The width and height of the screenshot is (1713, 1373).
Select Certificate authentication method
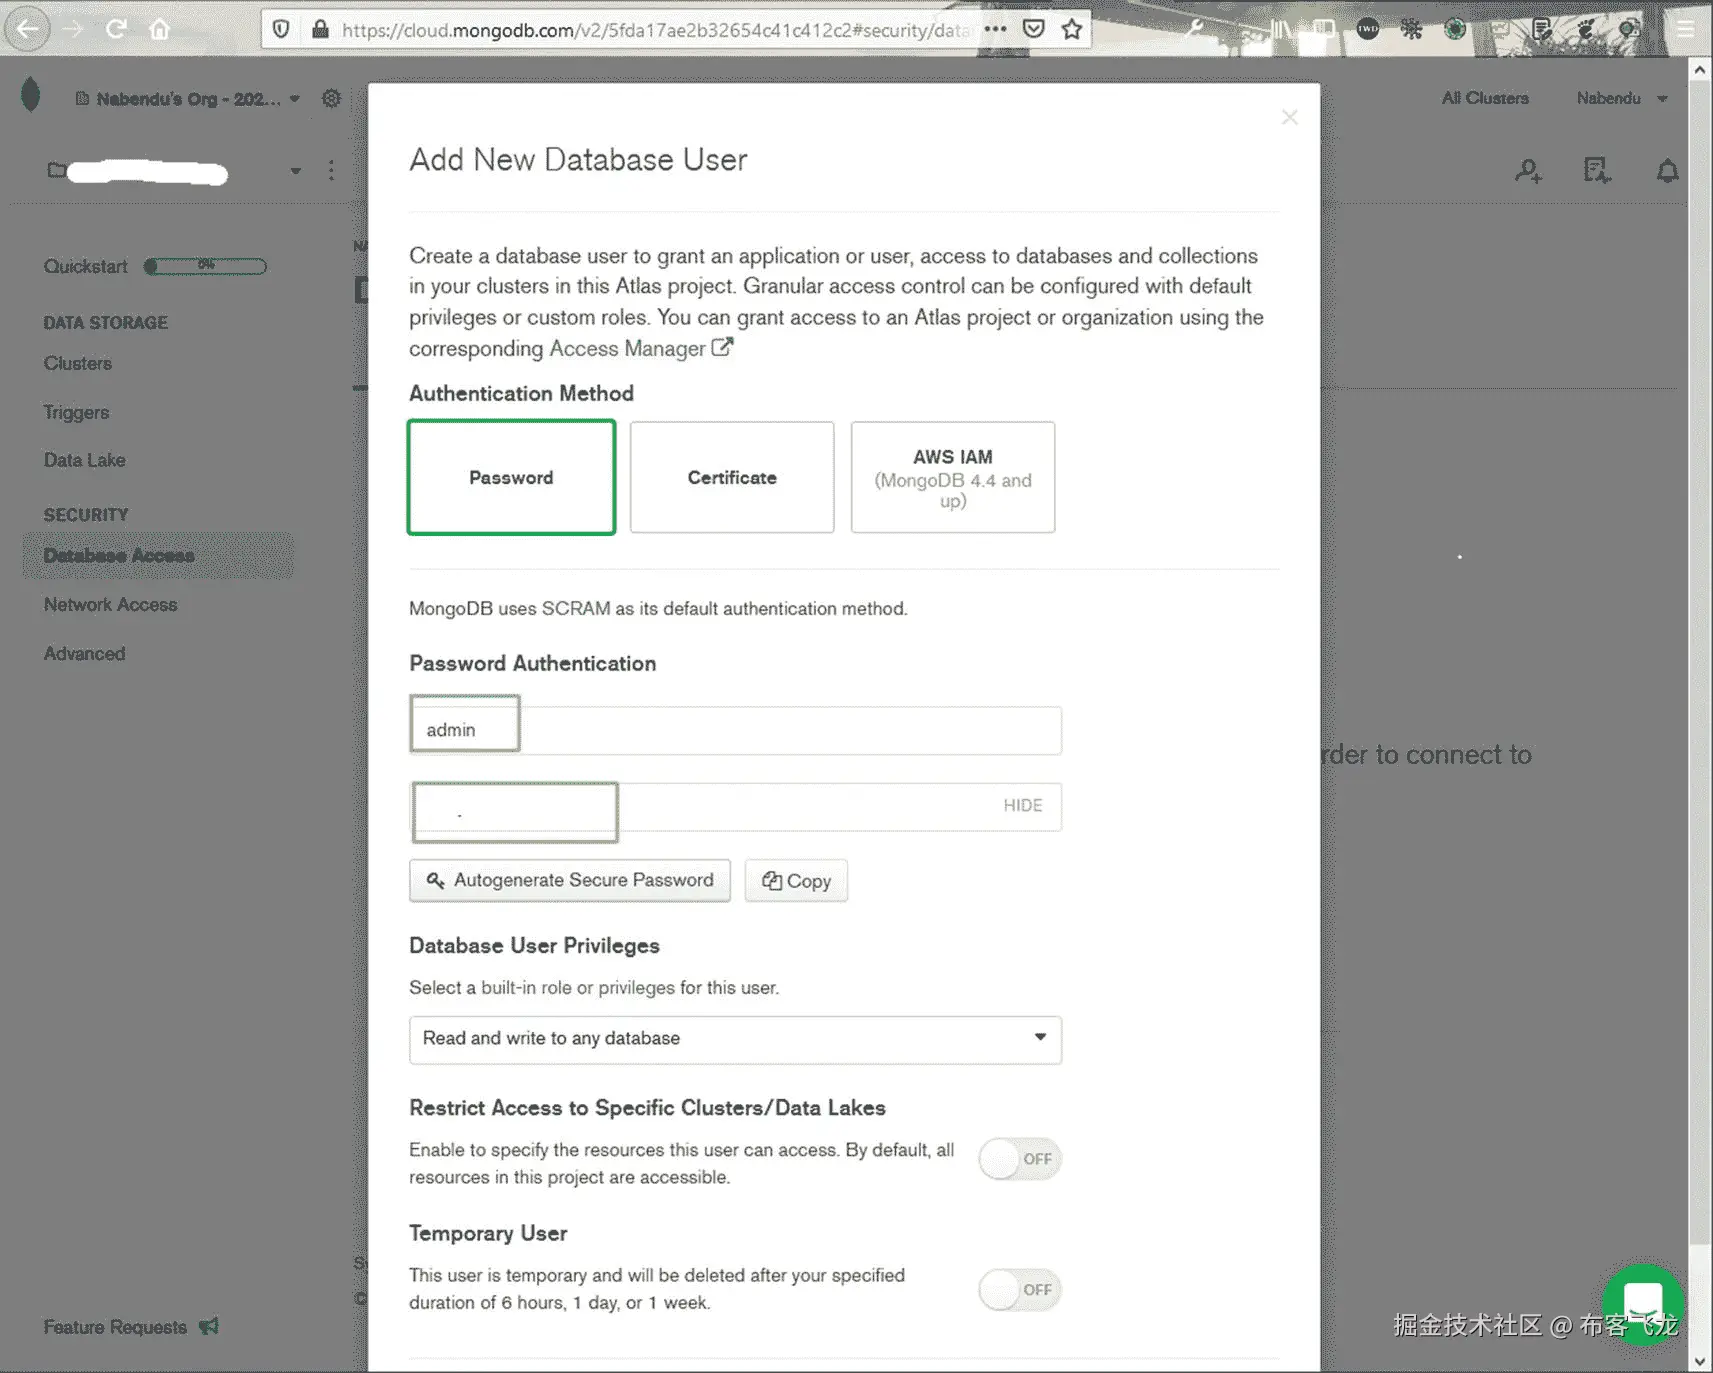point(732,477)
